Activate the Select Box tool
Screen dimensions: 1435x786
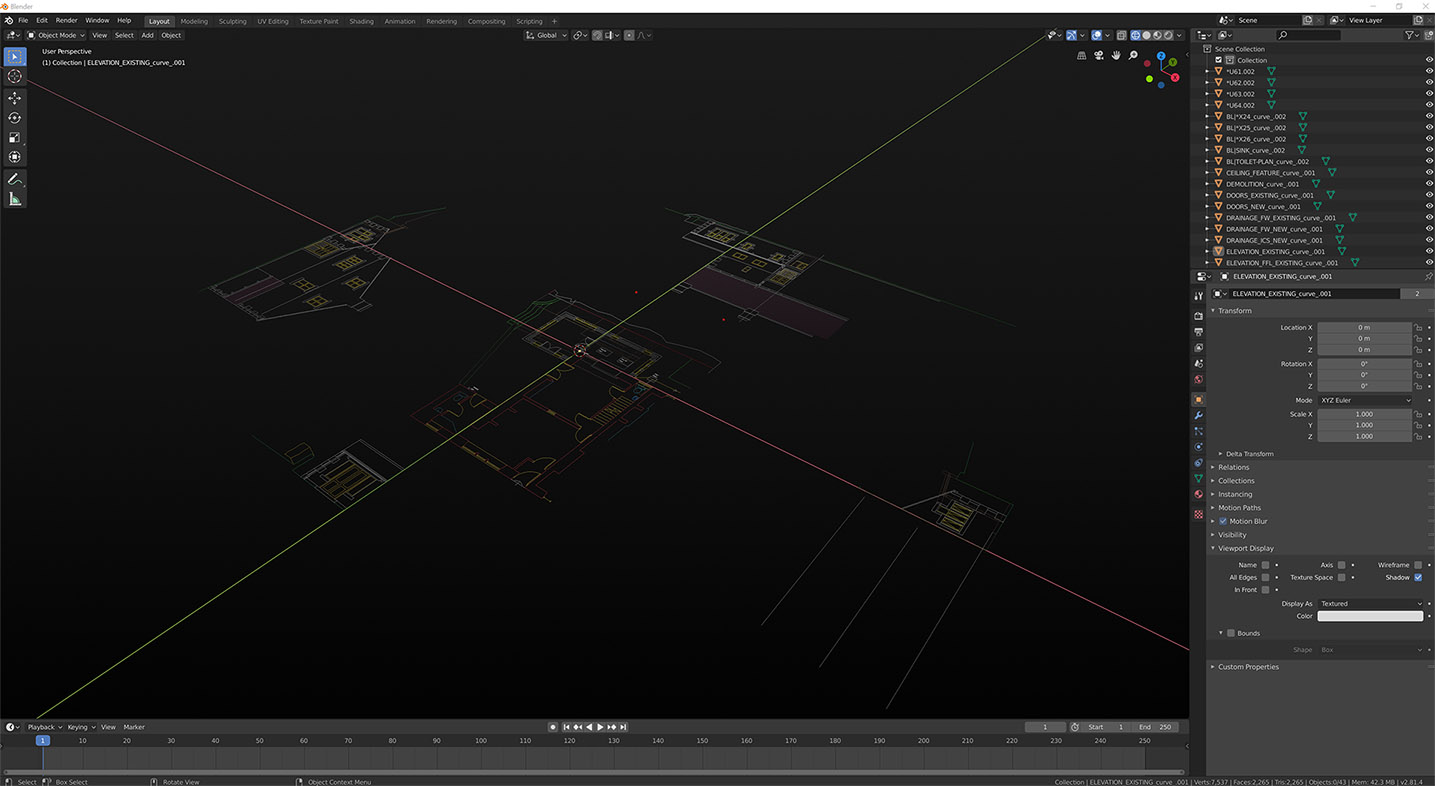[x=15, y=57]
